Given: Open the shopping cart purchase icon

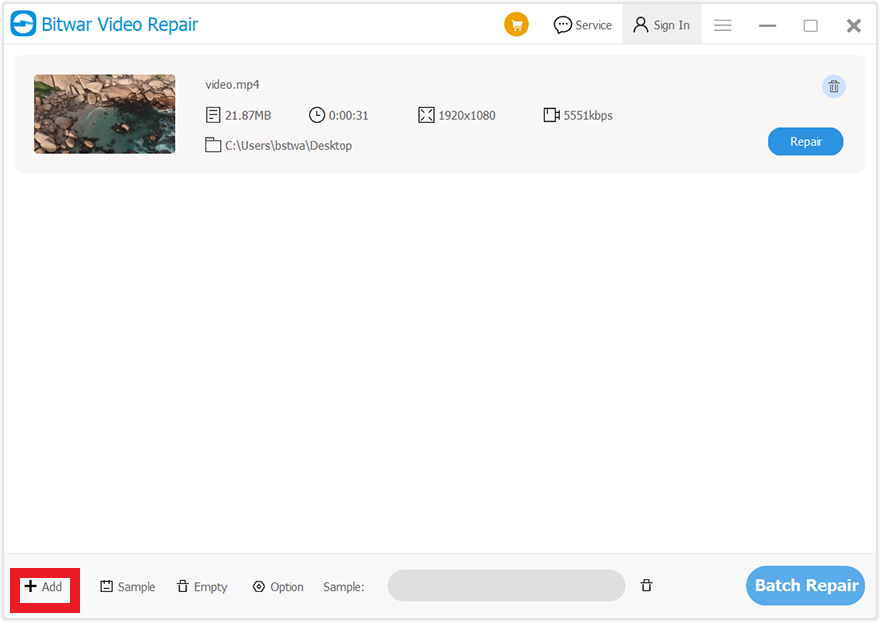Looking at the screenshot, I should tap(516, 25).
